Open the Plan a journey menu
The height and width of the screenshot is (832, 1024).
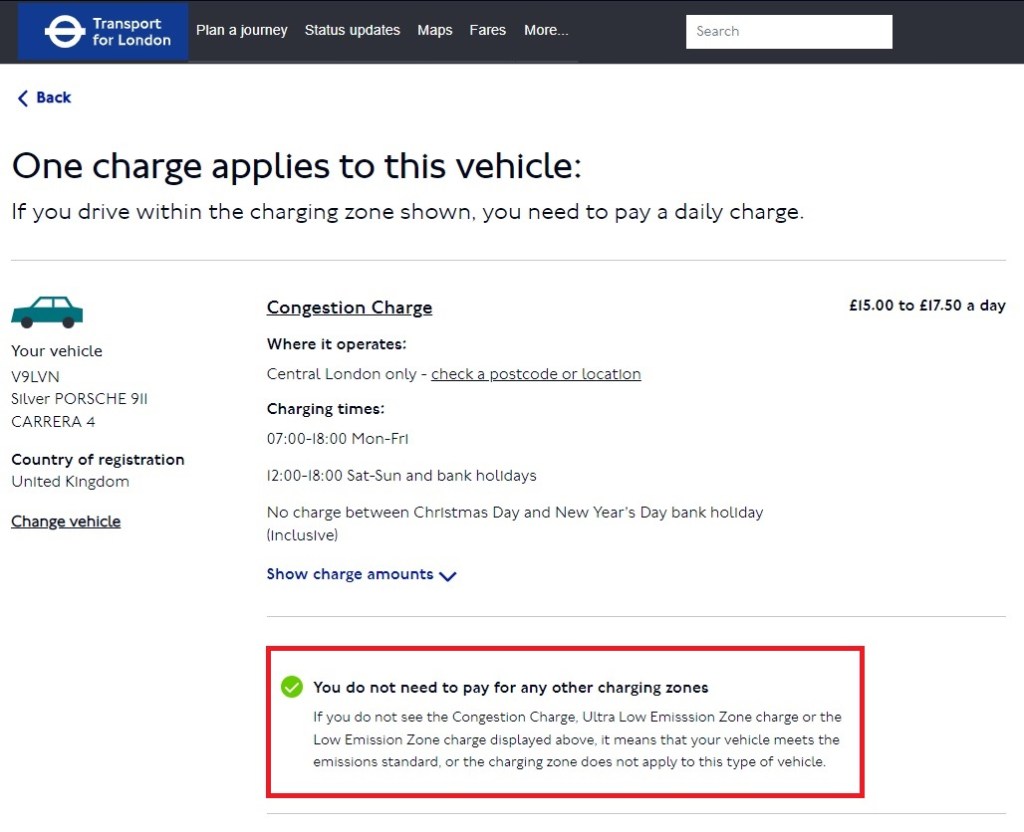point(241,31)
